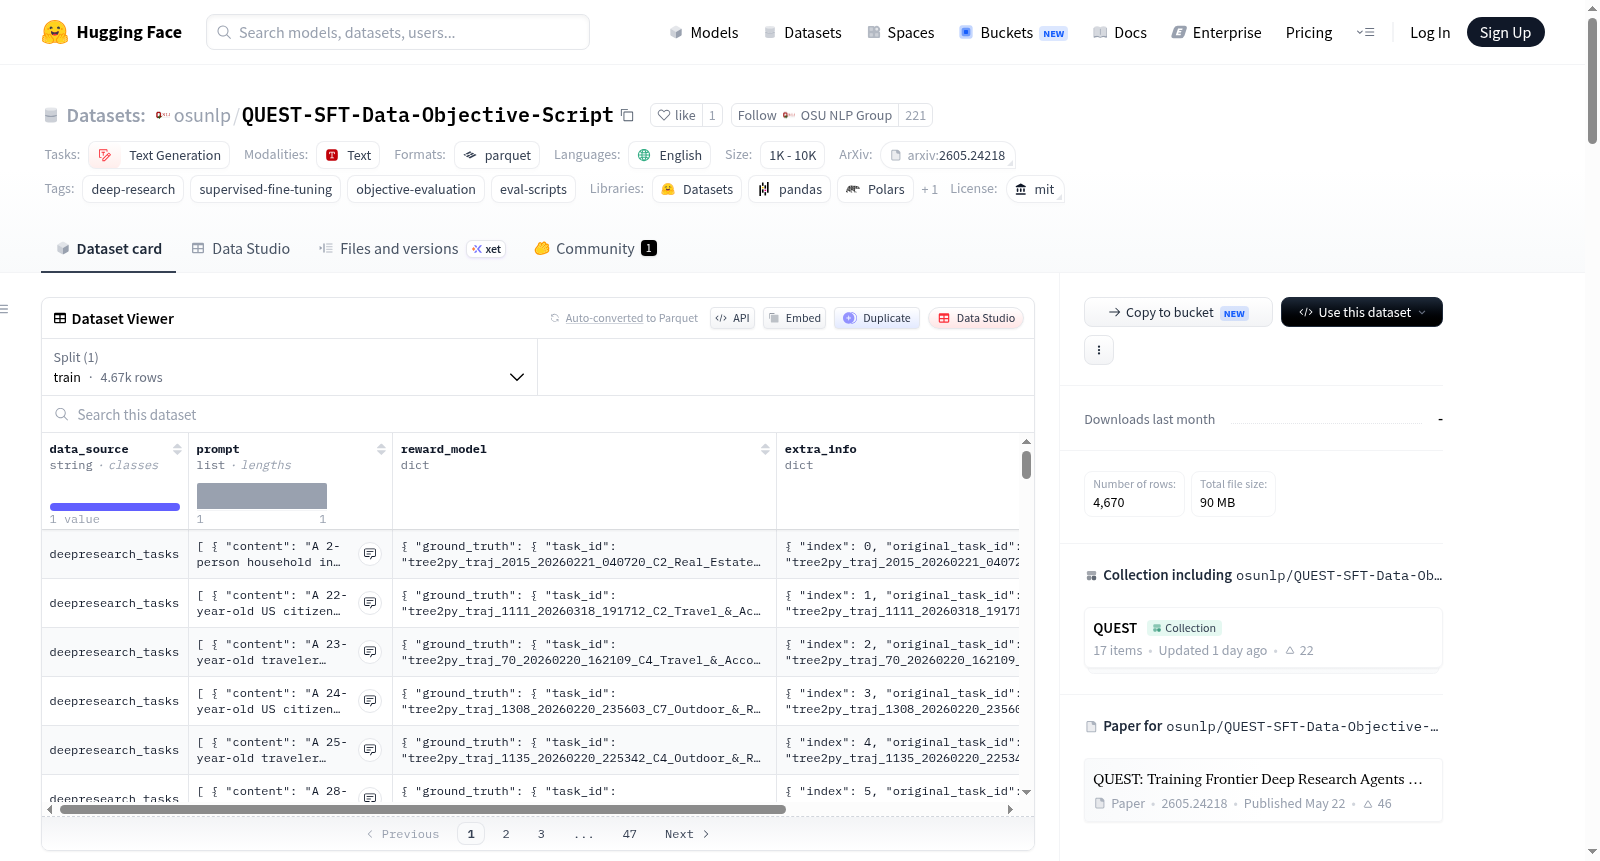The width and height of the screenshot is (1600, 861).
Task: Switch to the Community tab
Action: pyautogui.click(x=595, y=249)
